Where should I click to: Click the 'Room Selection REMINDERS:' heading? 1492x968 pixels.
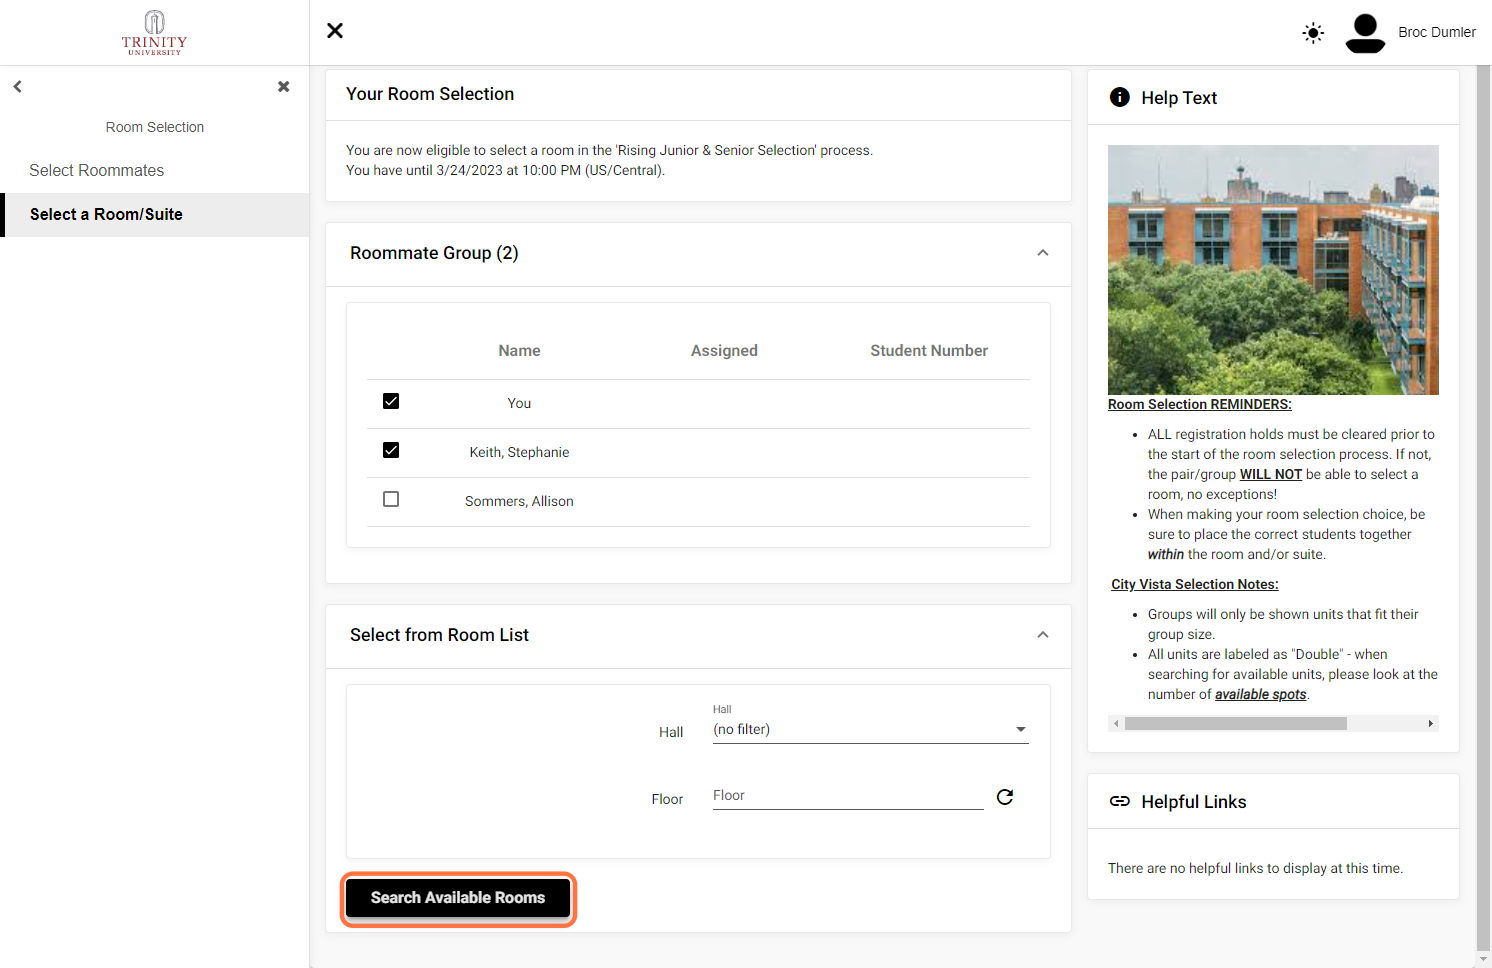click(x=1200, y=405)
